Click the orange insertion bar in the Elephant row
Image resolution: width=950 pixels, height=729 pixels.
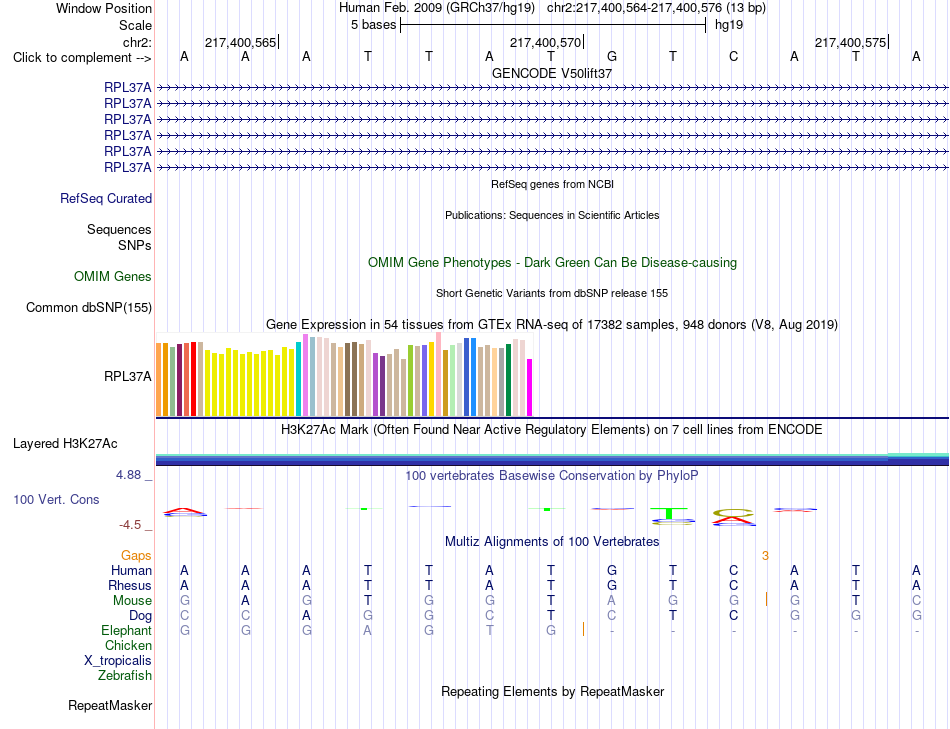[x=583, y=629]
